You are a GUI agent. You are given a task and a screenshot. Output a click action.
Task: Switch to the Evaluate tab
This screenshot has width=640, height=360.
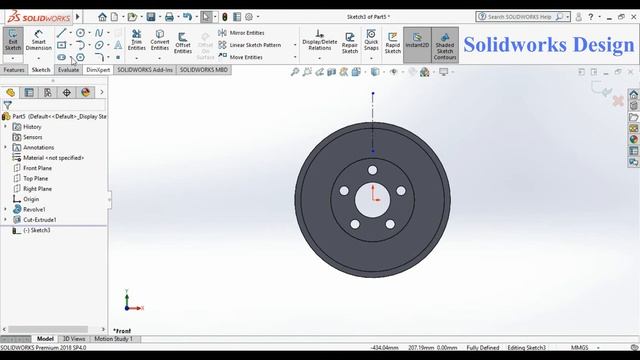point(68,70)
